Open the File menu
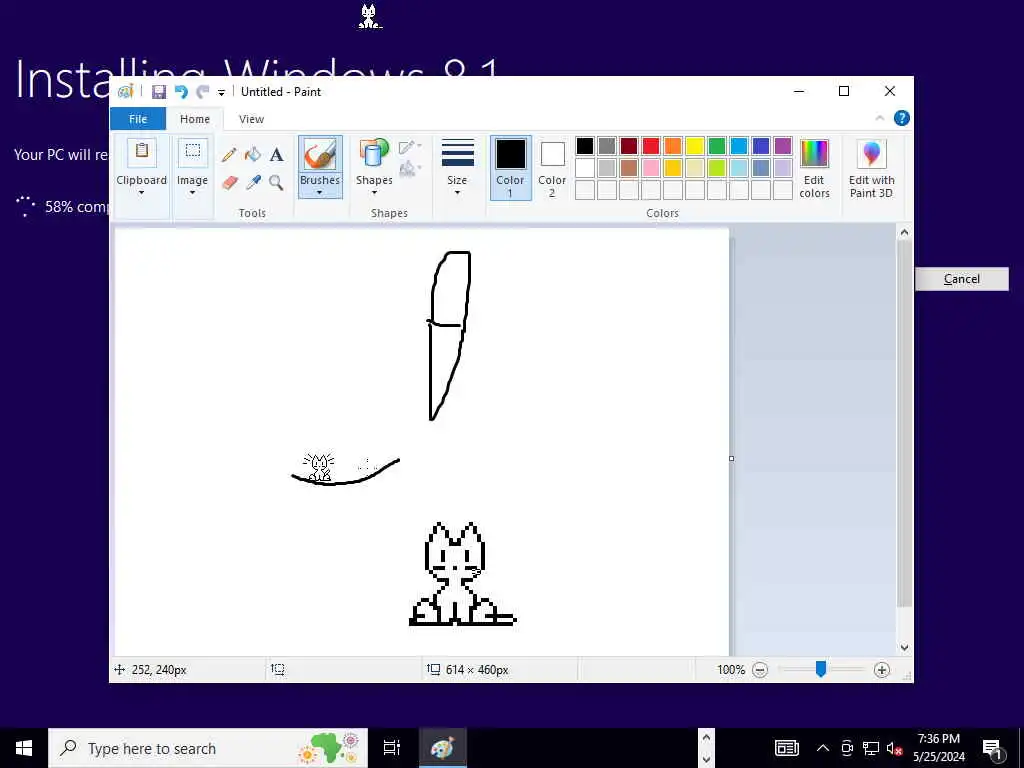The height and width of the screenshot is (768, 1024). (x=138, y=119)
